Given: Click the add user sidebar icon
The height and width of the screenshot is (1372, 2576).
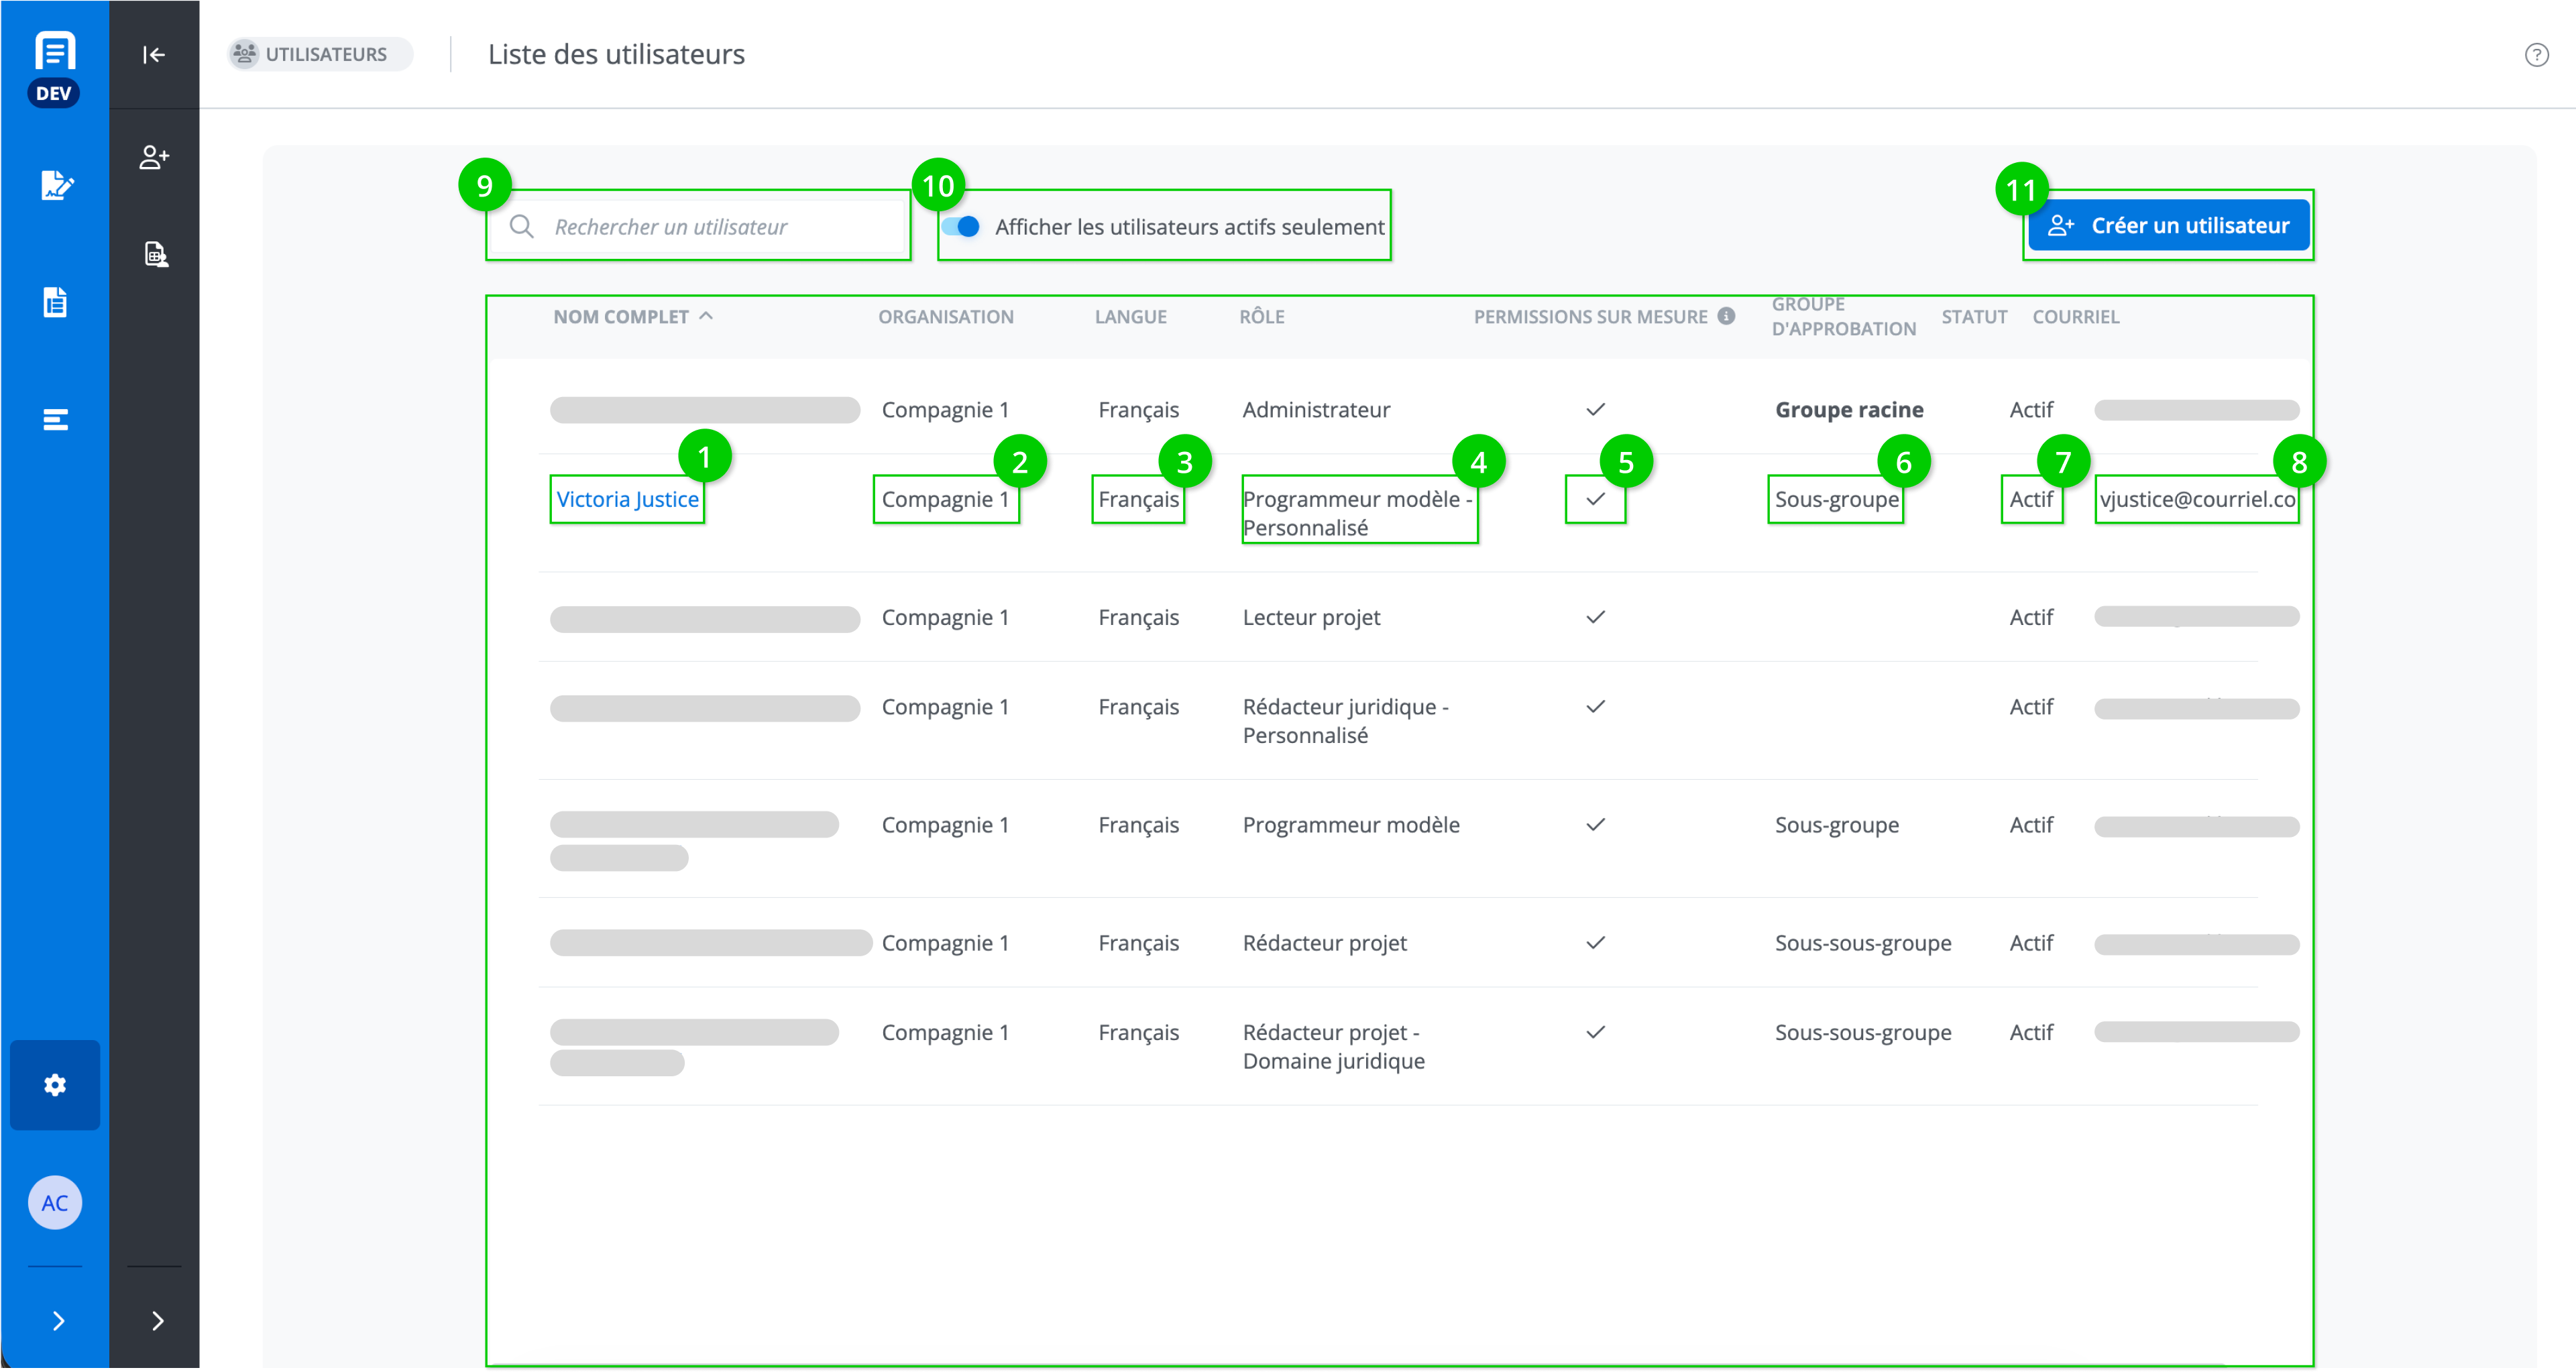Looking at the screenshot, I should point(154,157).
